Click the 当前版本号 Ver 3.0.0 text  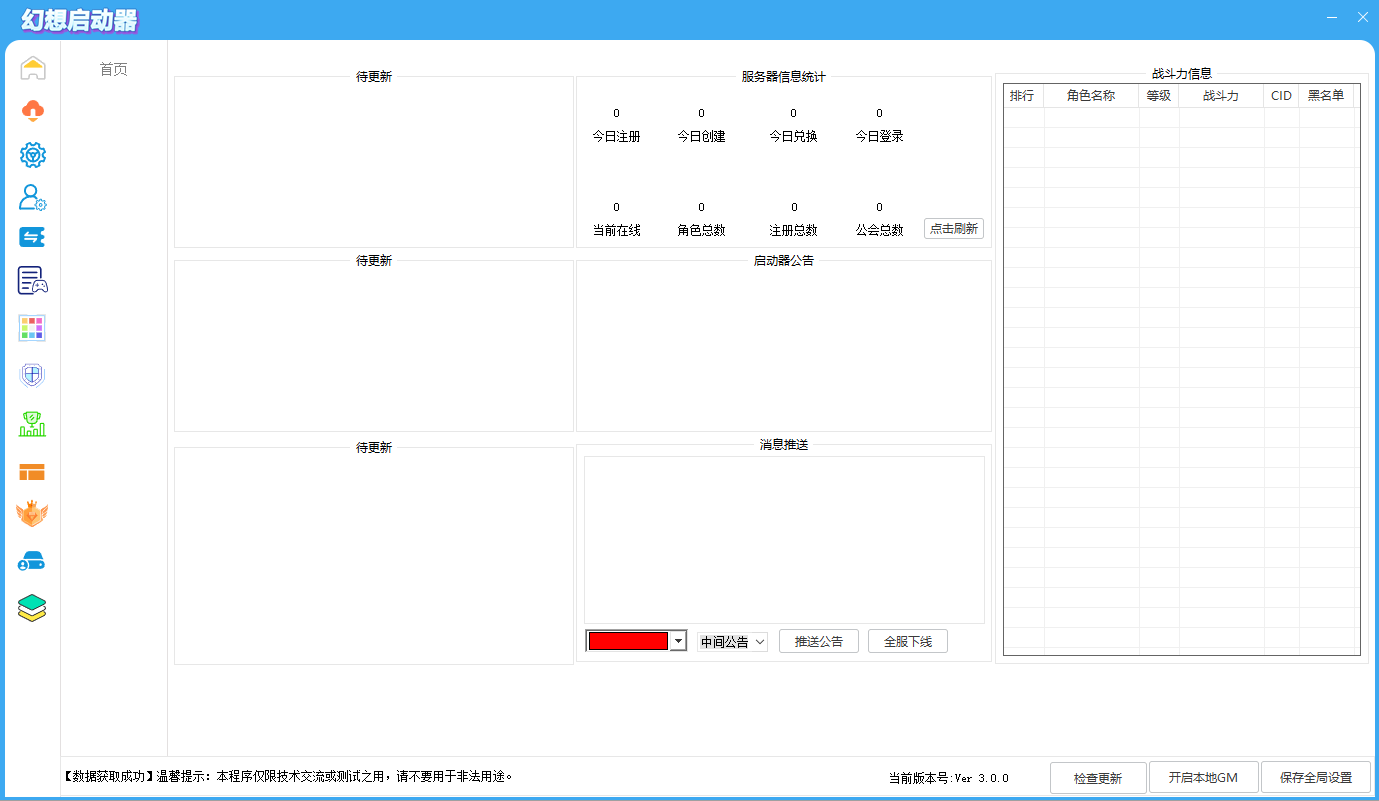click(x=949, y=778)
